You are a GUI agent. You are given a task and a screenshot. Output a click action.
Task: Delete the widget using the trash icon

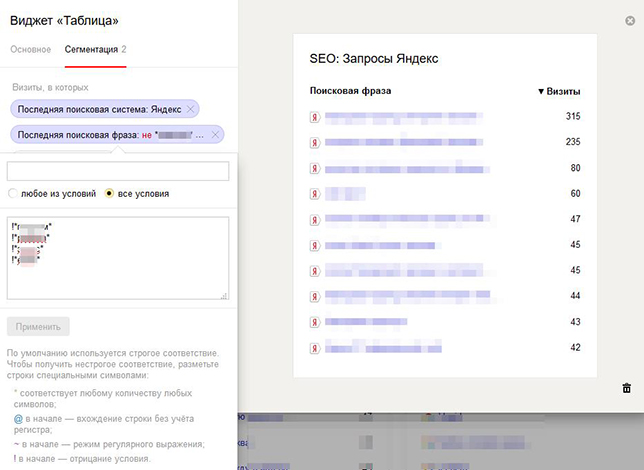626,388
